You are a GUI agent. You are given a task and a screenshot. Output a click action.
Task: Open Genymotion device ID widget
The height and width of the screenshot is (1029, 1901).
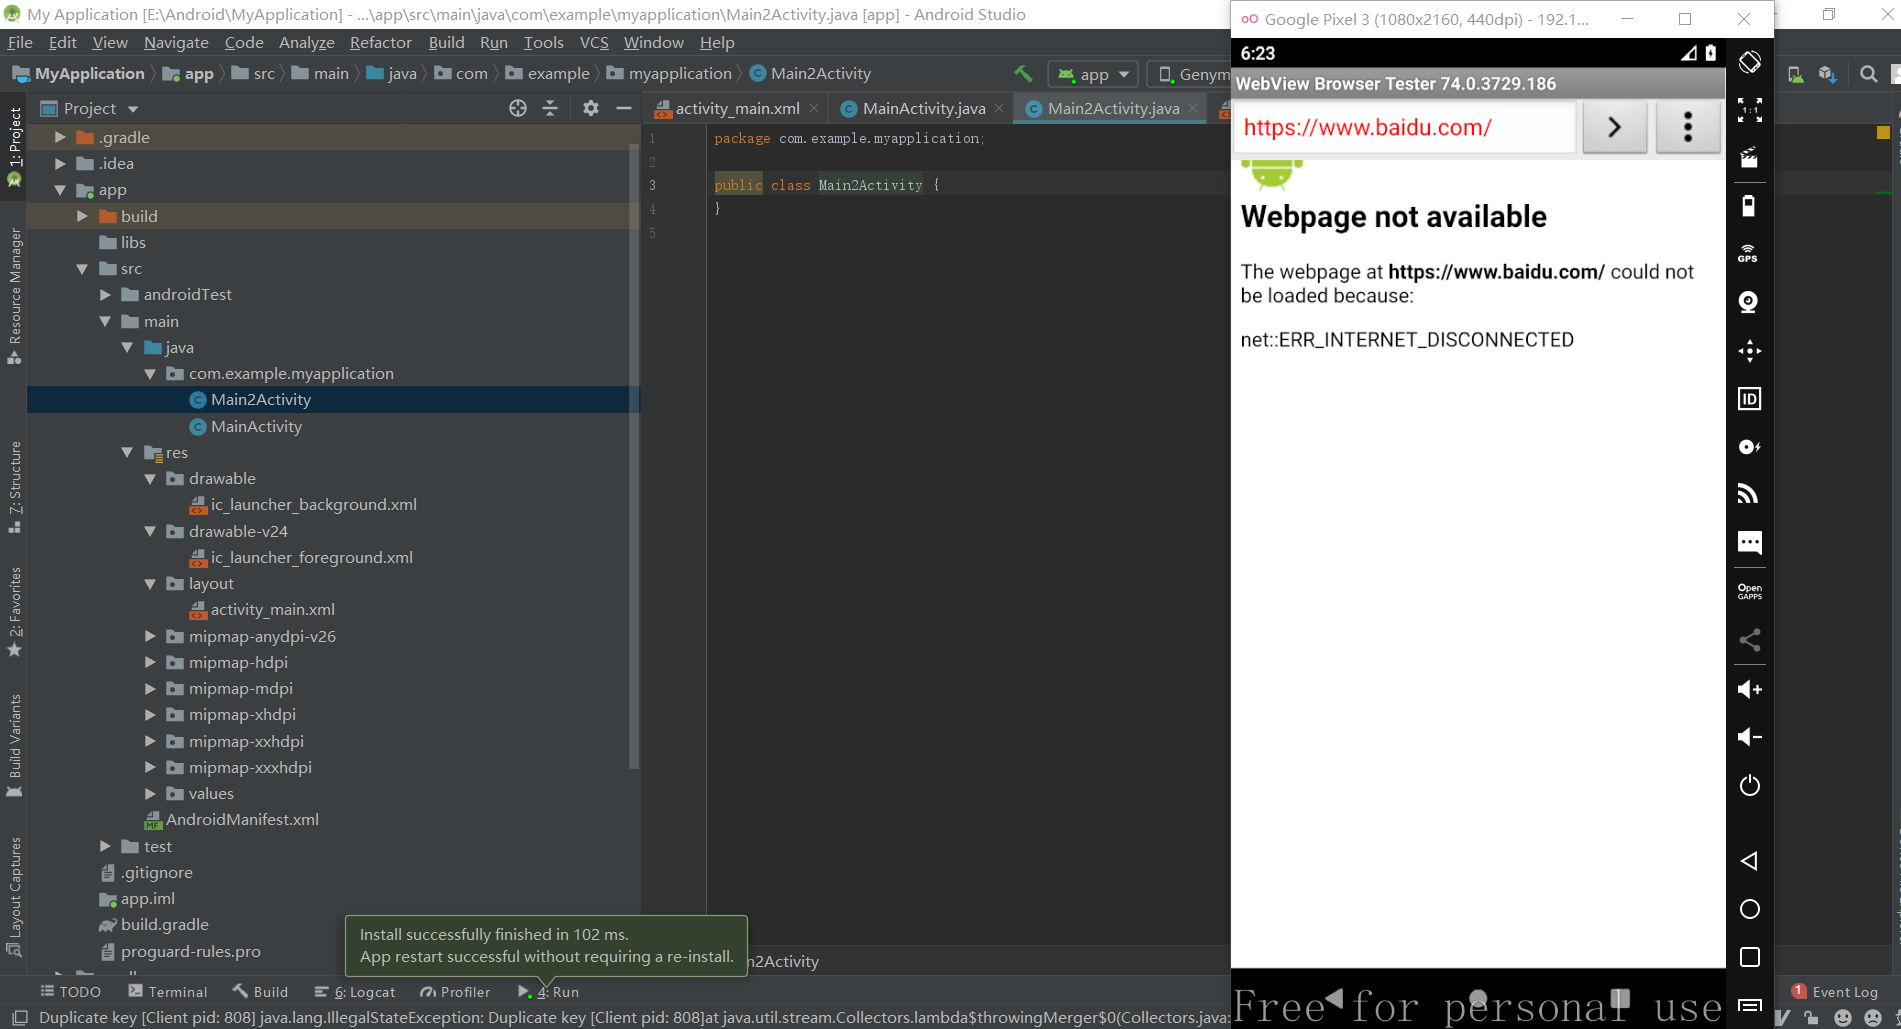tap(1750, 399)
